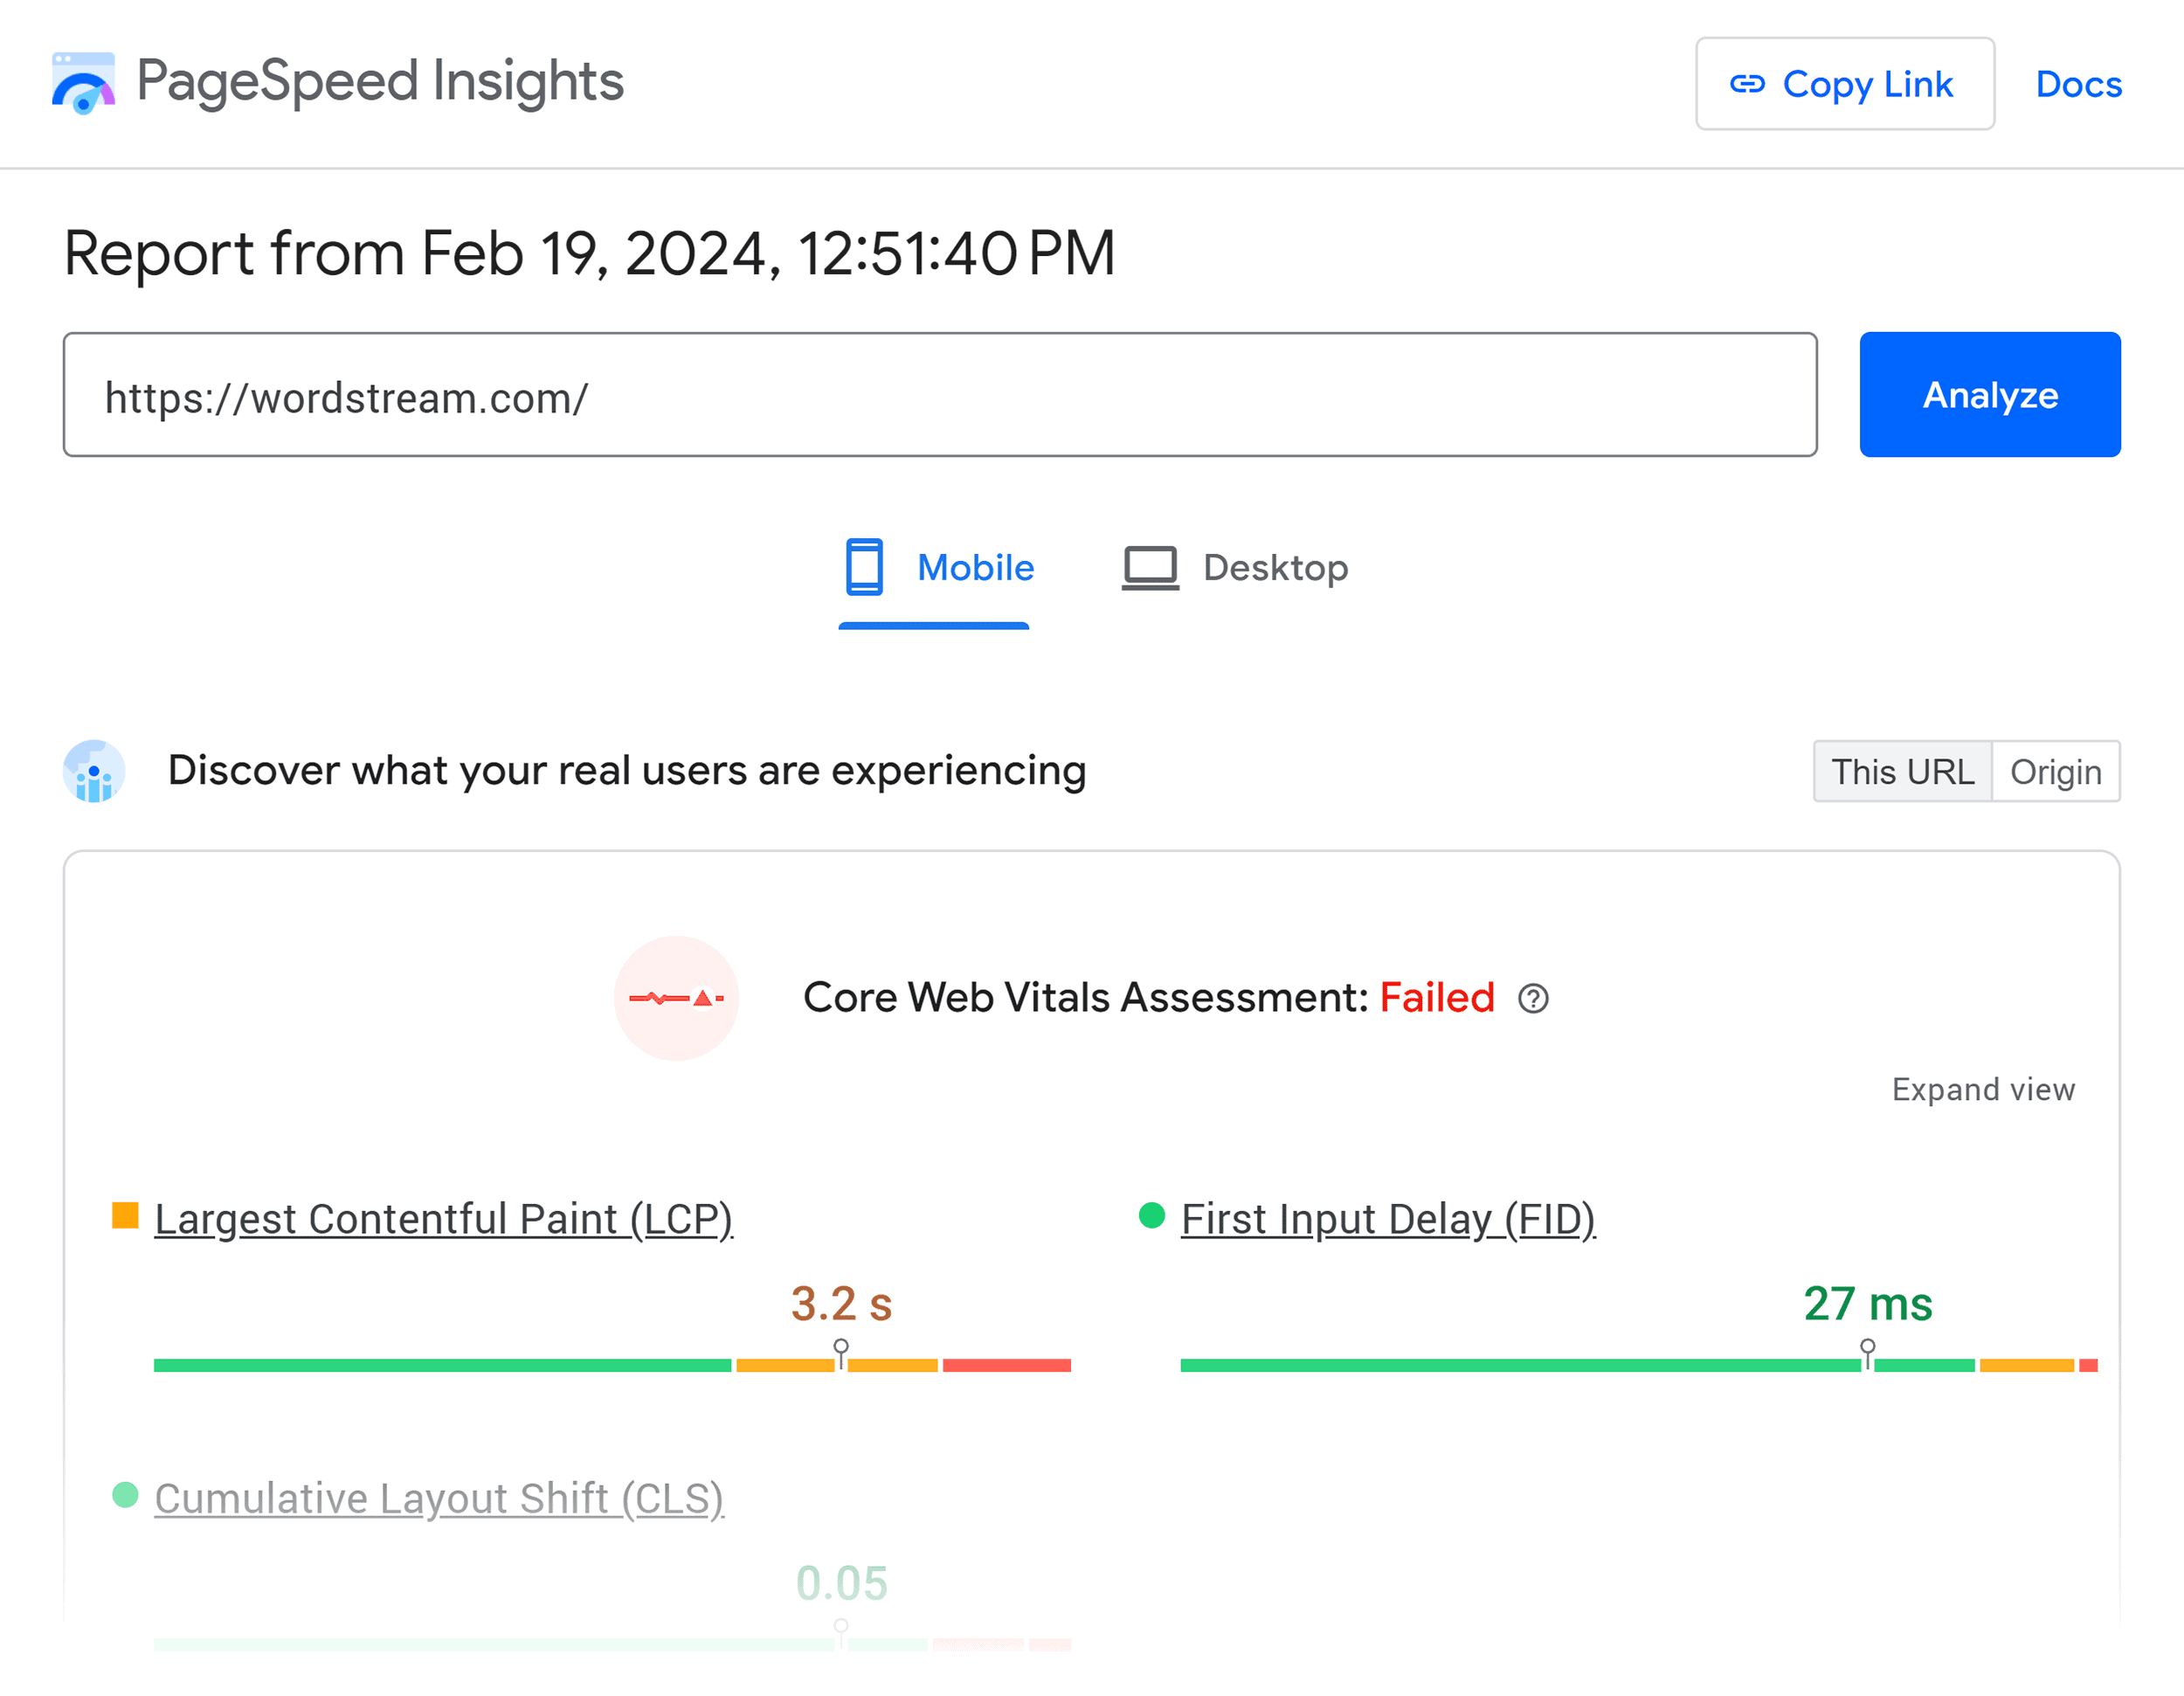Viewport: 2184px width, 1696px height.
Task: Click the PageSpeed Insights logo icon
Action: tap(84, 82)
